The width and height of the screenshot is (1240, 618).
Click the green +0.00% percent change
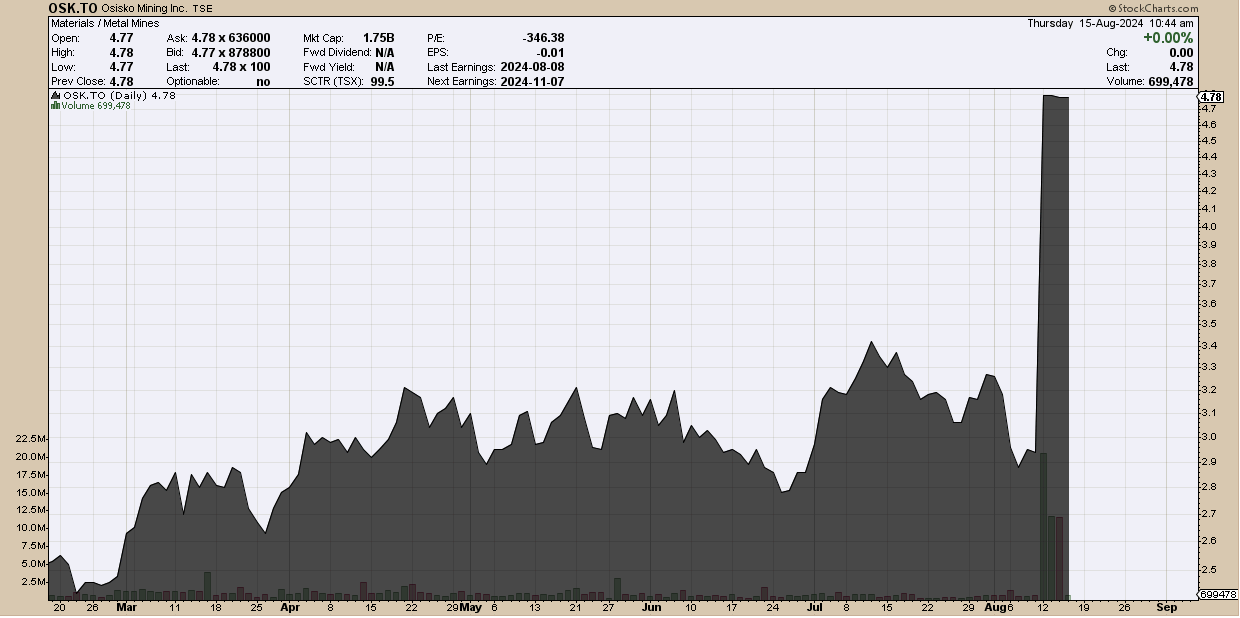(1168, 38)
